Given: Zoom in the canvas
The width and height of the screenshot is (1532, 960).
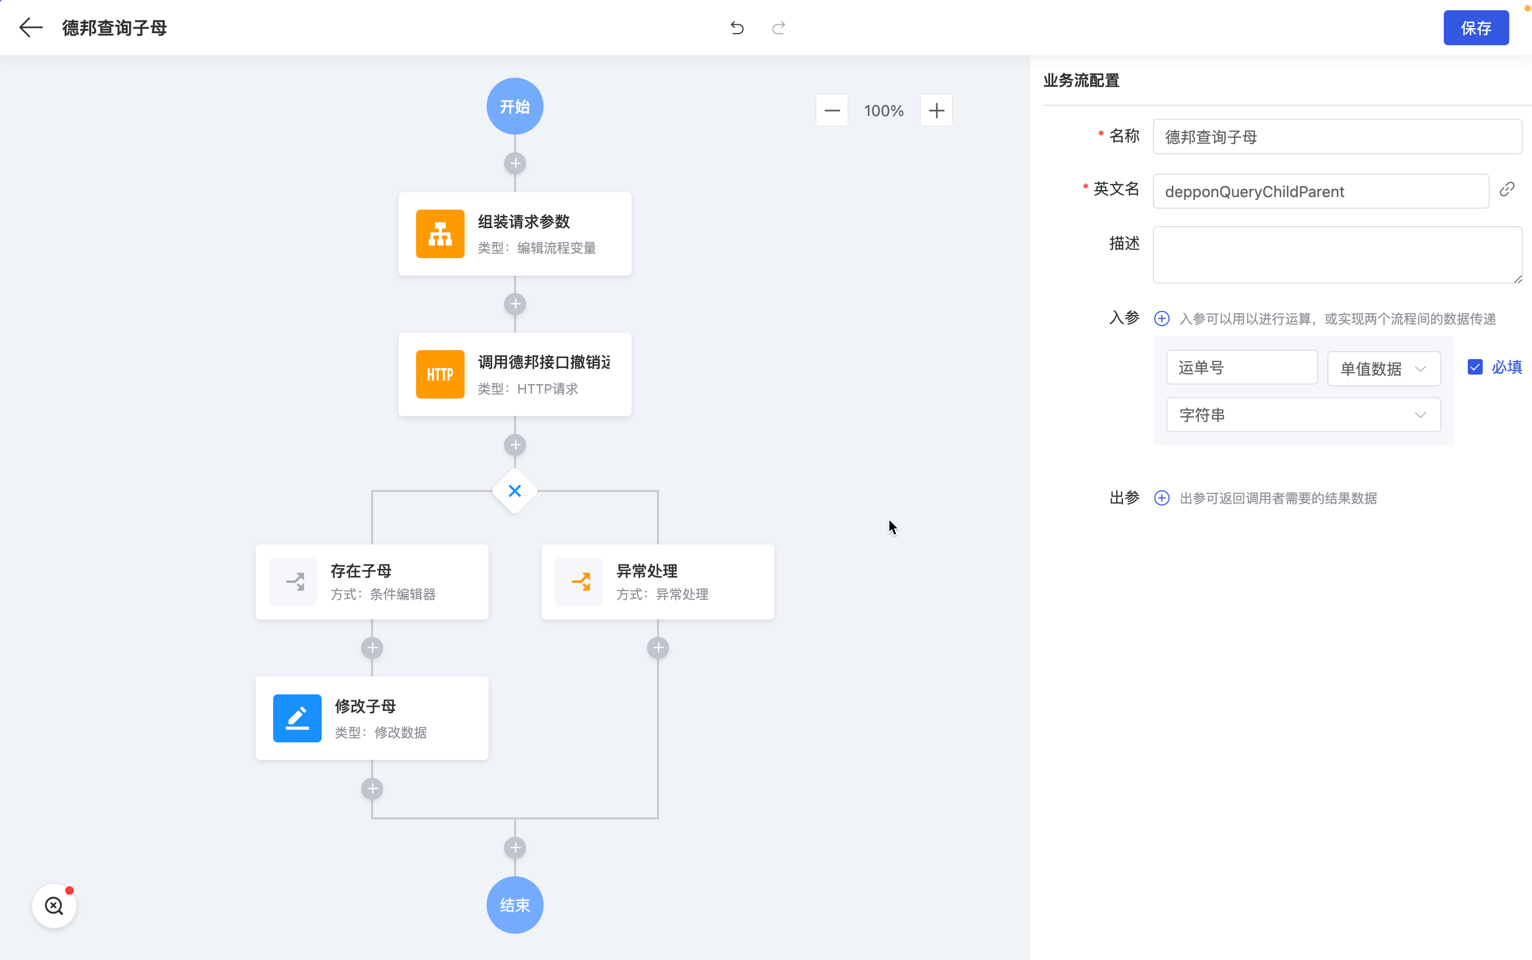Looking at the screenshot, I should pyautogui.click(x=936, y=111).
